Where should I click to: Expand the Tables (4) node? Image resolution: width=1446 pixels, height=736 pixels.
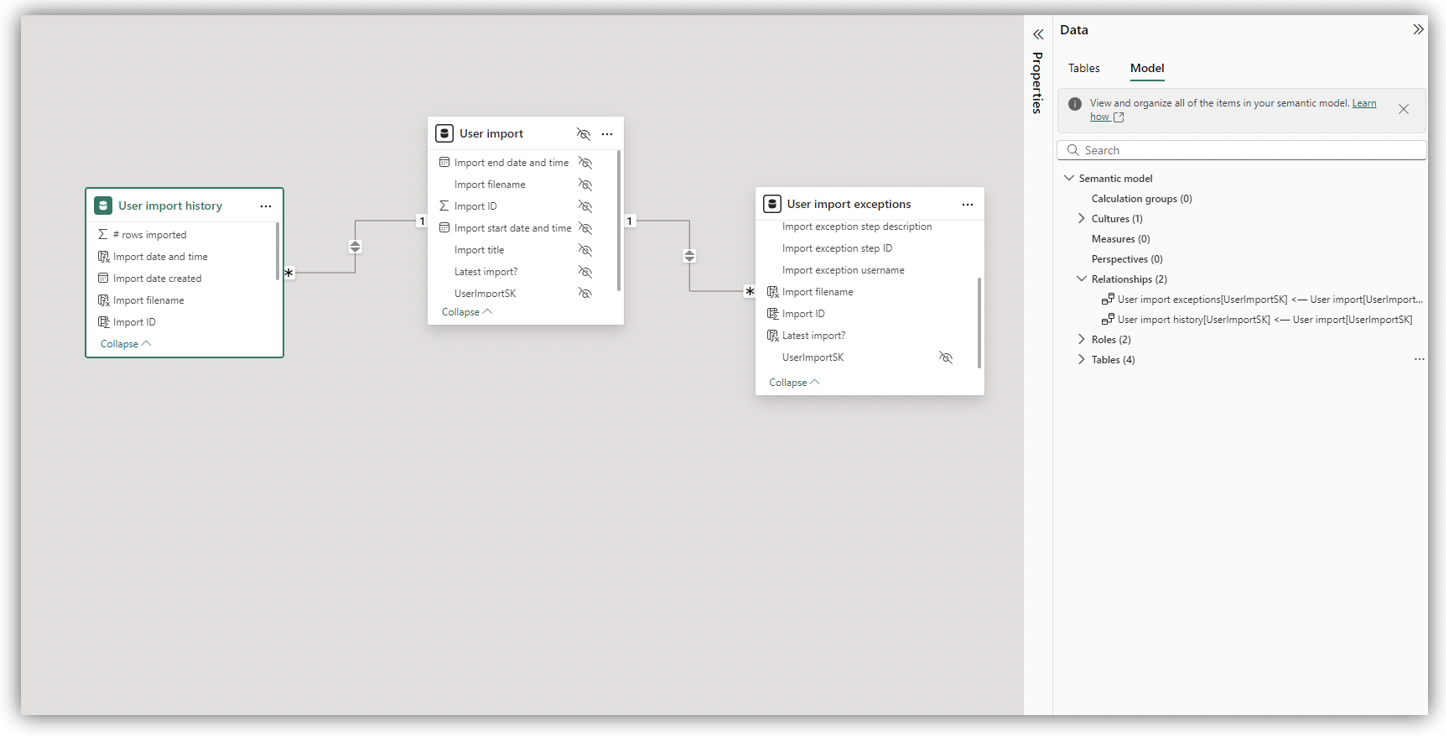[x=1081, y=359]
